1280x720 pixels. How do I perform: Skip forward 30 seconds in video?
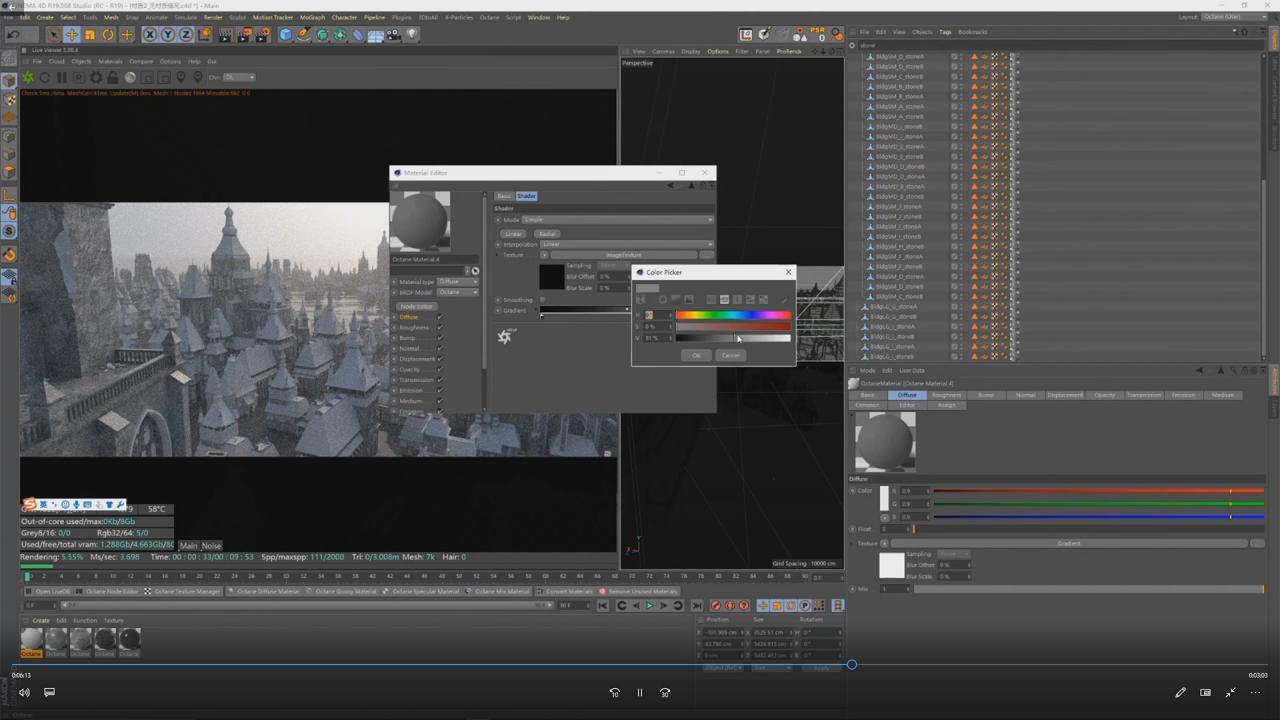coord(665,692)
